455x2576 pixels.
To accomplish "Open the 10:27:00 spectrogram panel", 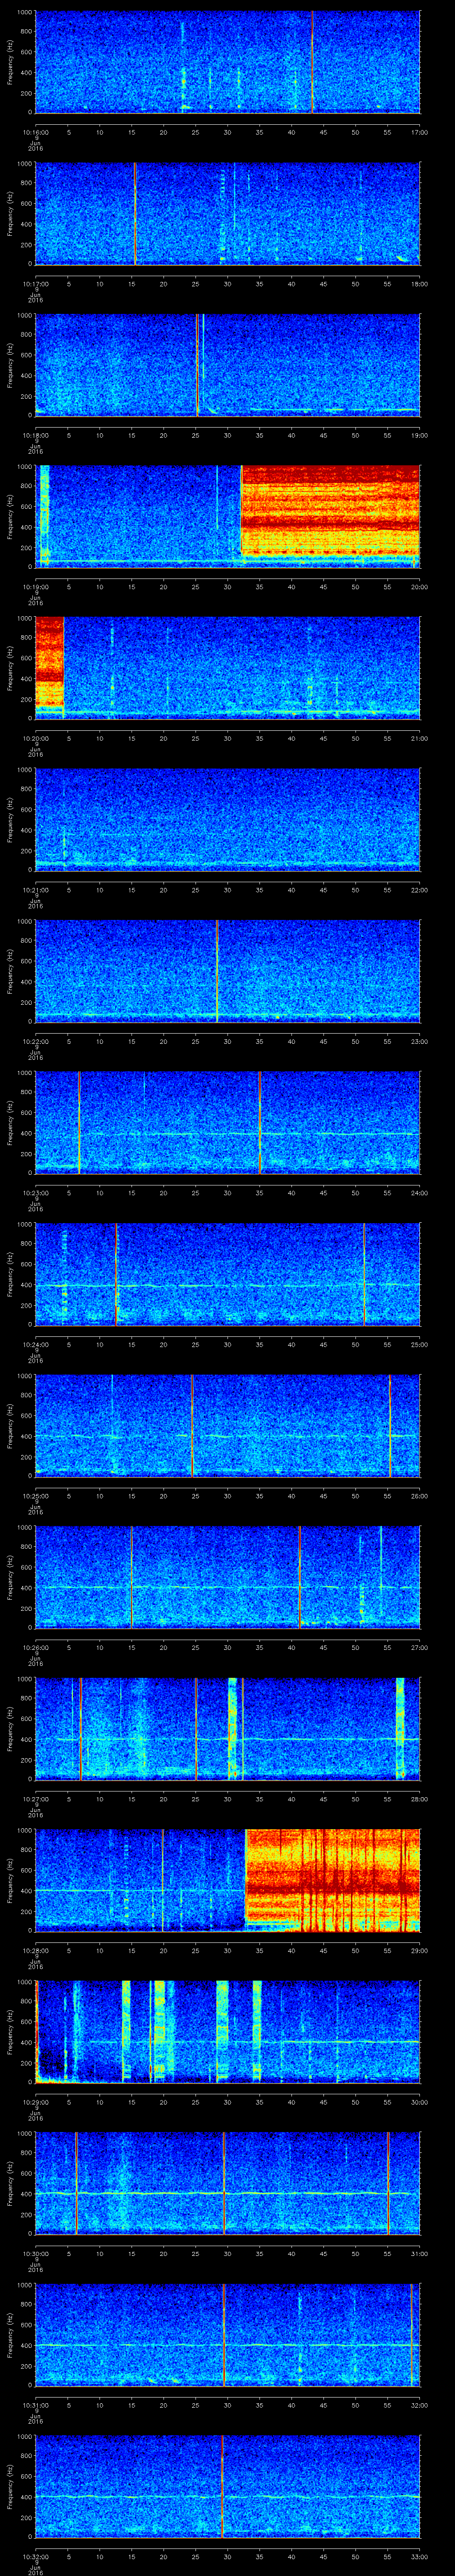I will tap(227, 1728).
